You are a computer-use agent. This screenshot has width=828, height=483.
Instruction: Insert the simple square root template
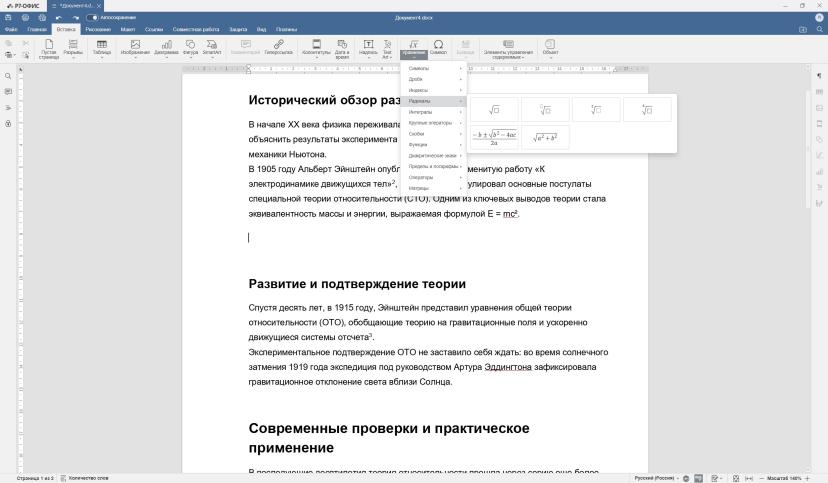494,110
